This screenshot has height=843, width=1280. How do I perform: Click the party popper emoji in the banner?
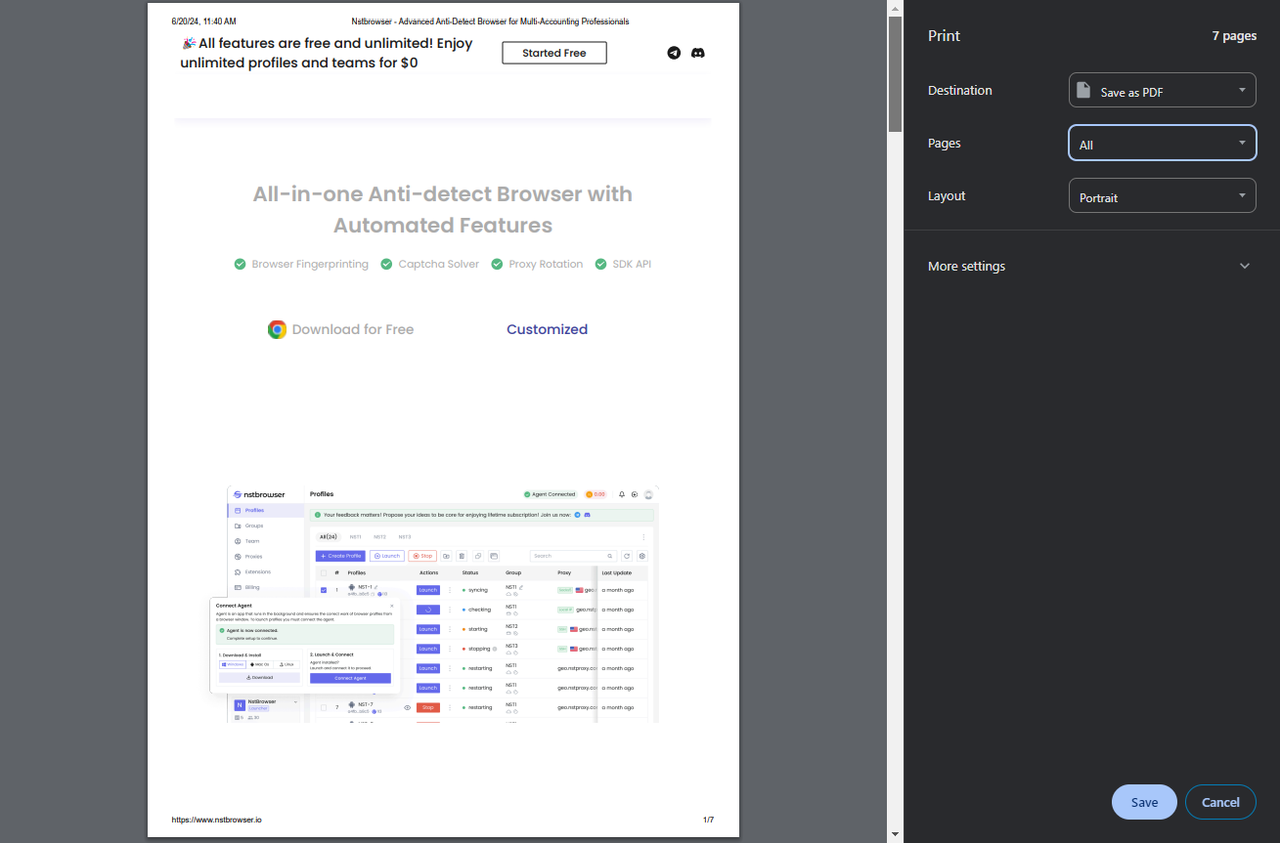(188, 43)
